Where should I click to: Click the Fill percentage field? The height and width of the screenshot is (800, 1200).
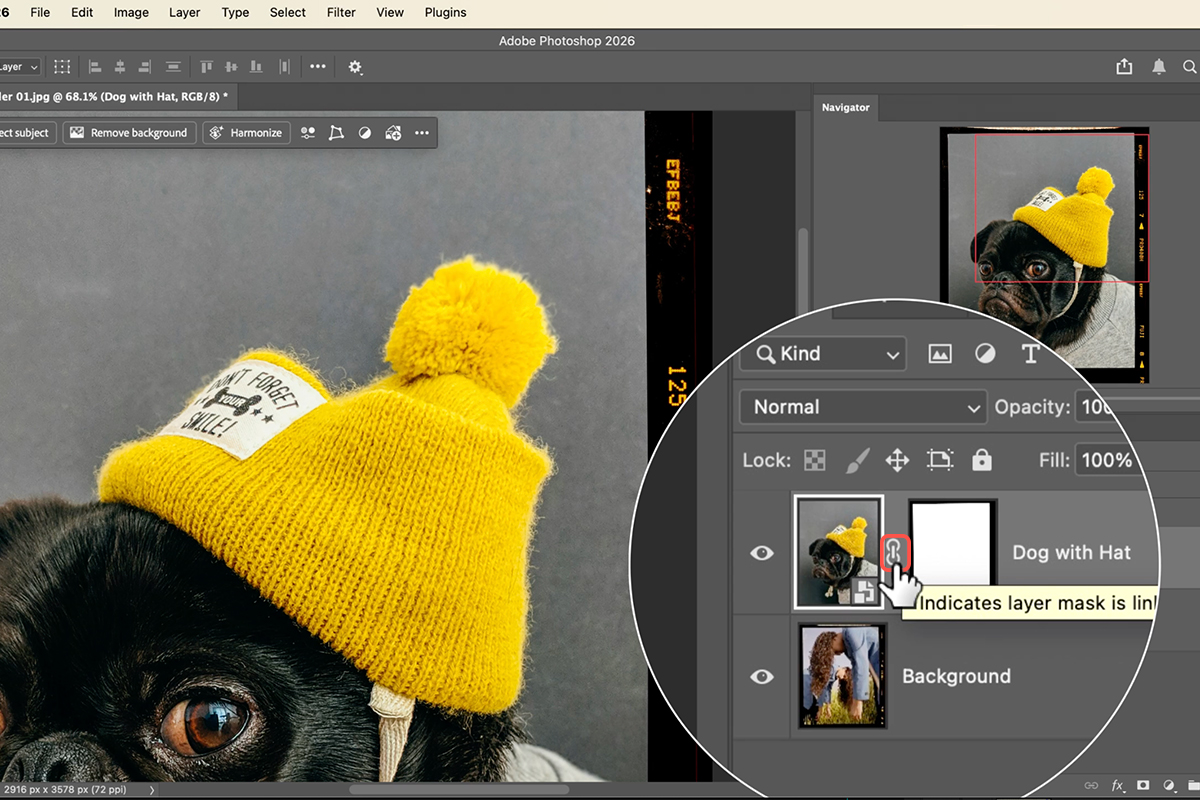pyautogui.click(x=1106, y=460)
